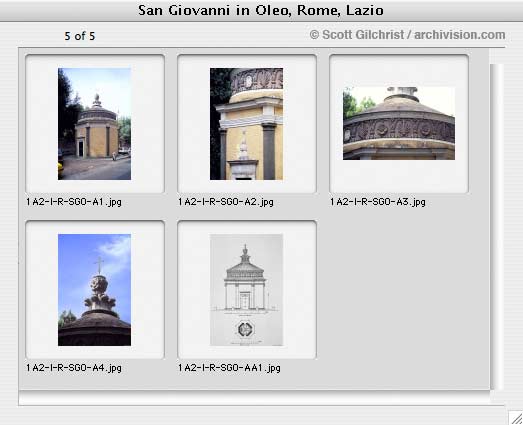Select the filename 1A2-I-R-SGO-AA1.jpg
The image size is (523, 425).
coord(229,368)
